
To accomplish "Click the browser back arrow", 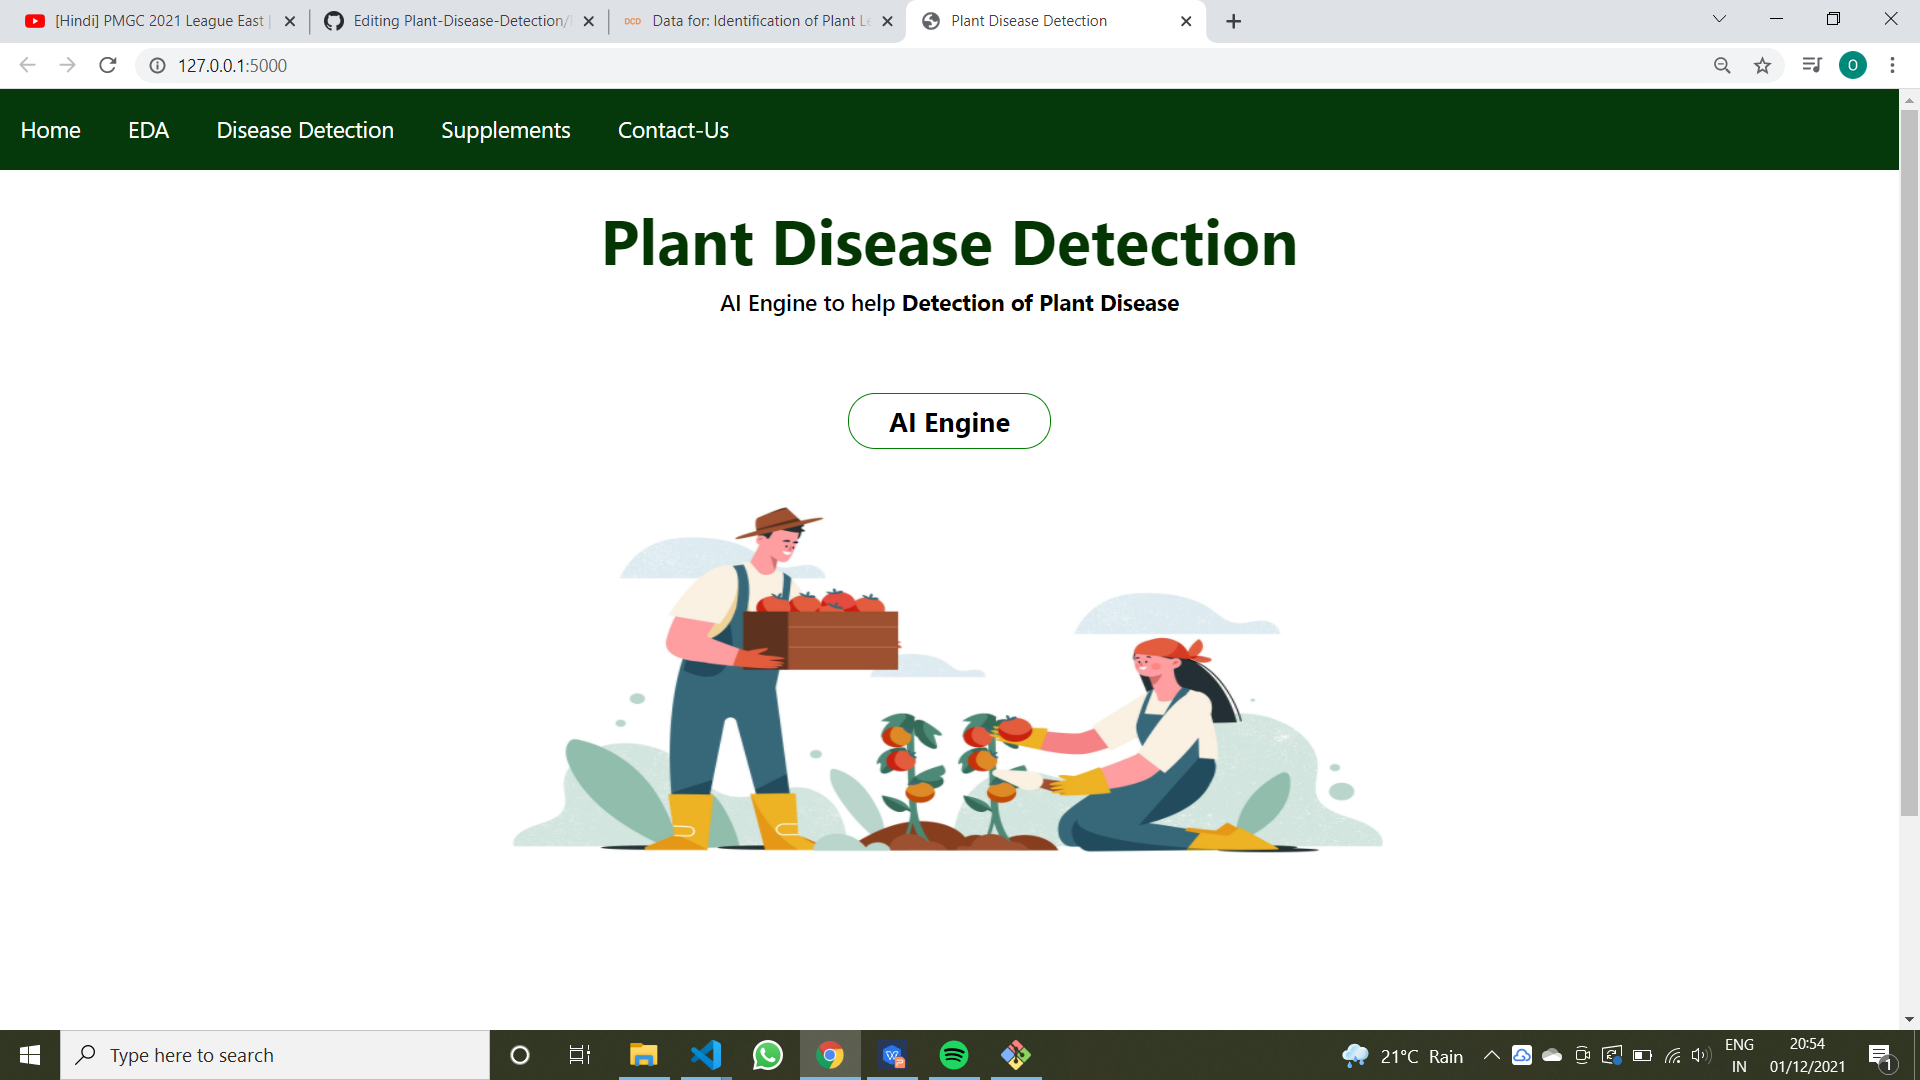I will pyautogui.click(x=26, y=65).
